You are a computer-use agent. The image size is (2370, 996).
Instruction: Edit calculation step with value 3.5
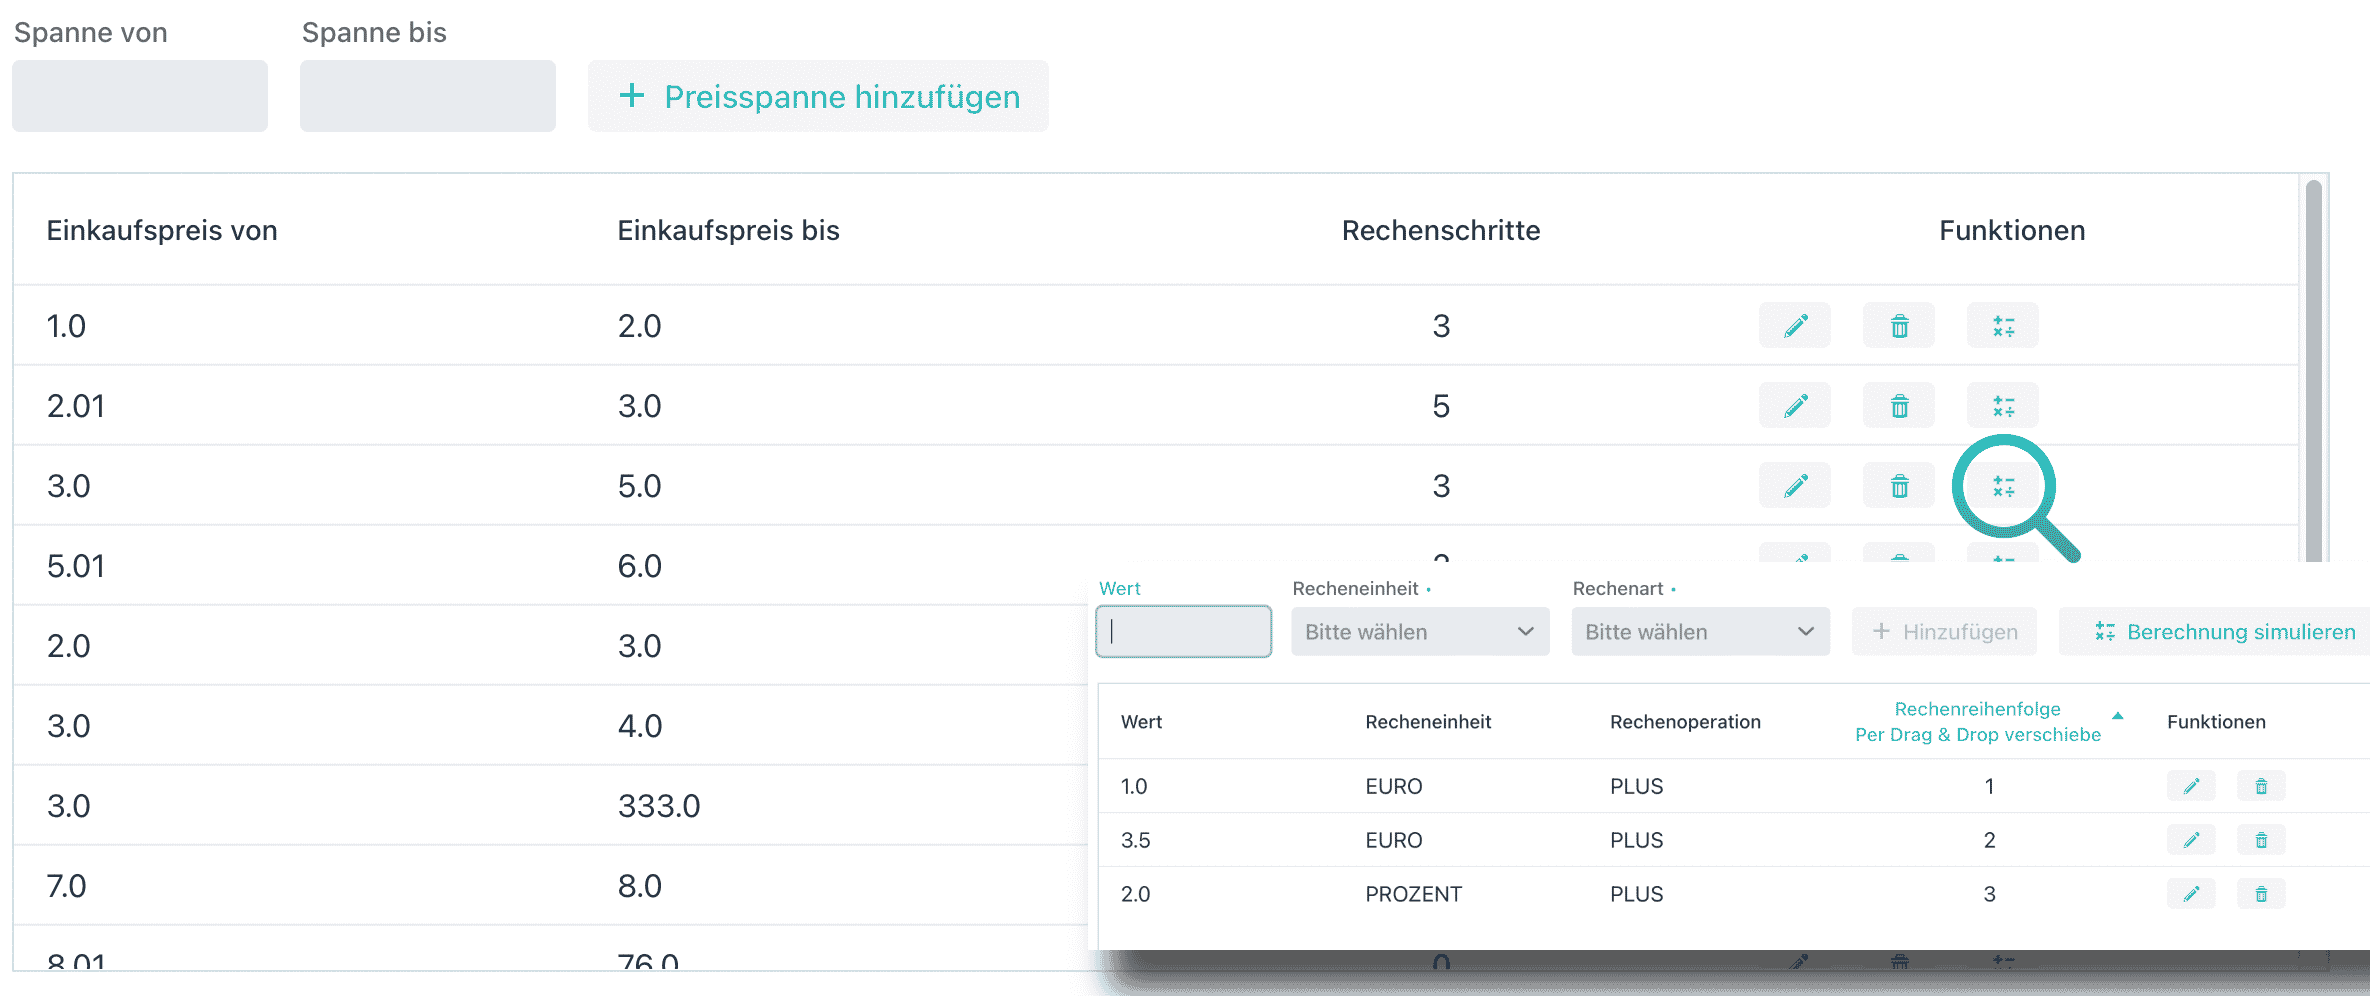tap(2191, 840)
